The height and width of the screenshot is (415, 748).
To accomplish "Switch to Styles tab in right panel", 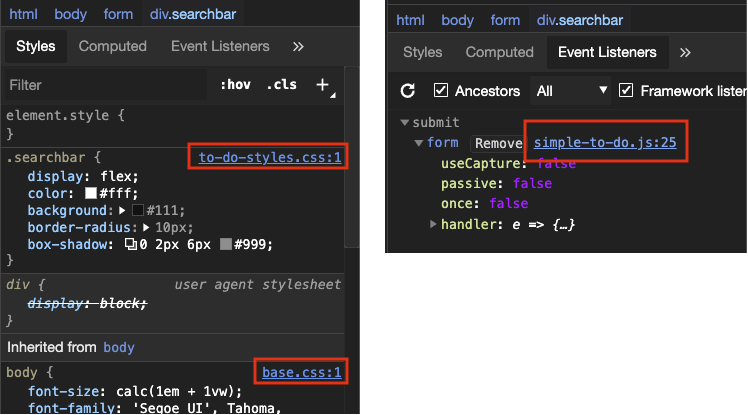I will [x=423, y=52].
